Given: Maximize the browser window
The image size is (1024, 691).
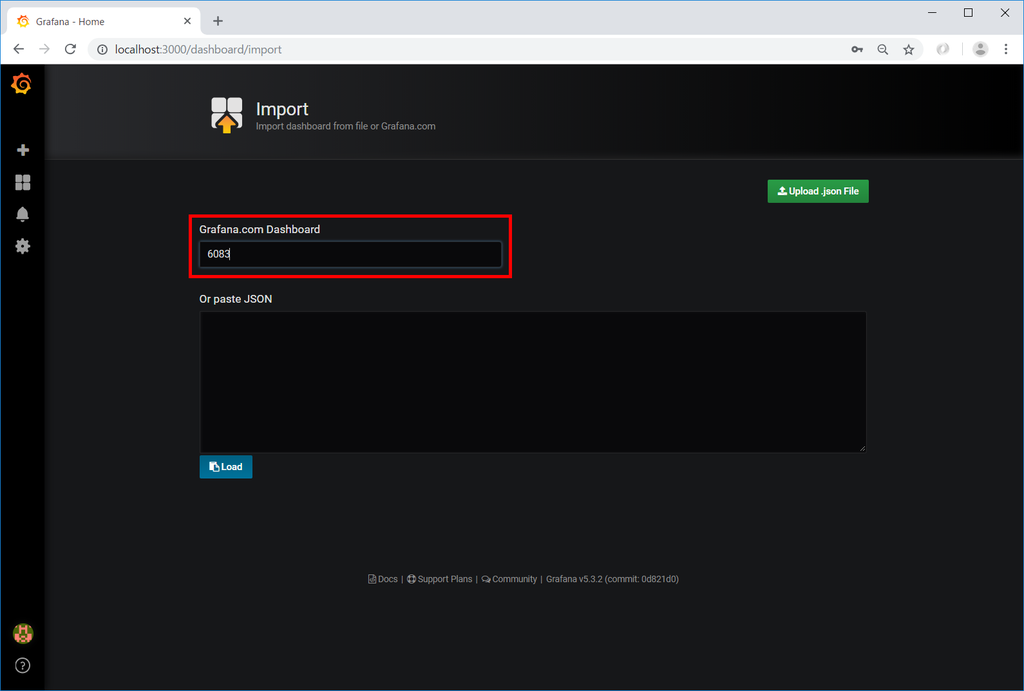Looking at the screenshot, I should [x=968, y=13].
